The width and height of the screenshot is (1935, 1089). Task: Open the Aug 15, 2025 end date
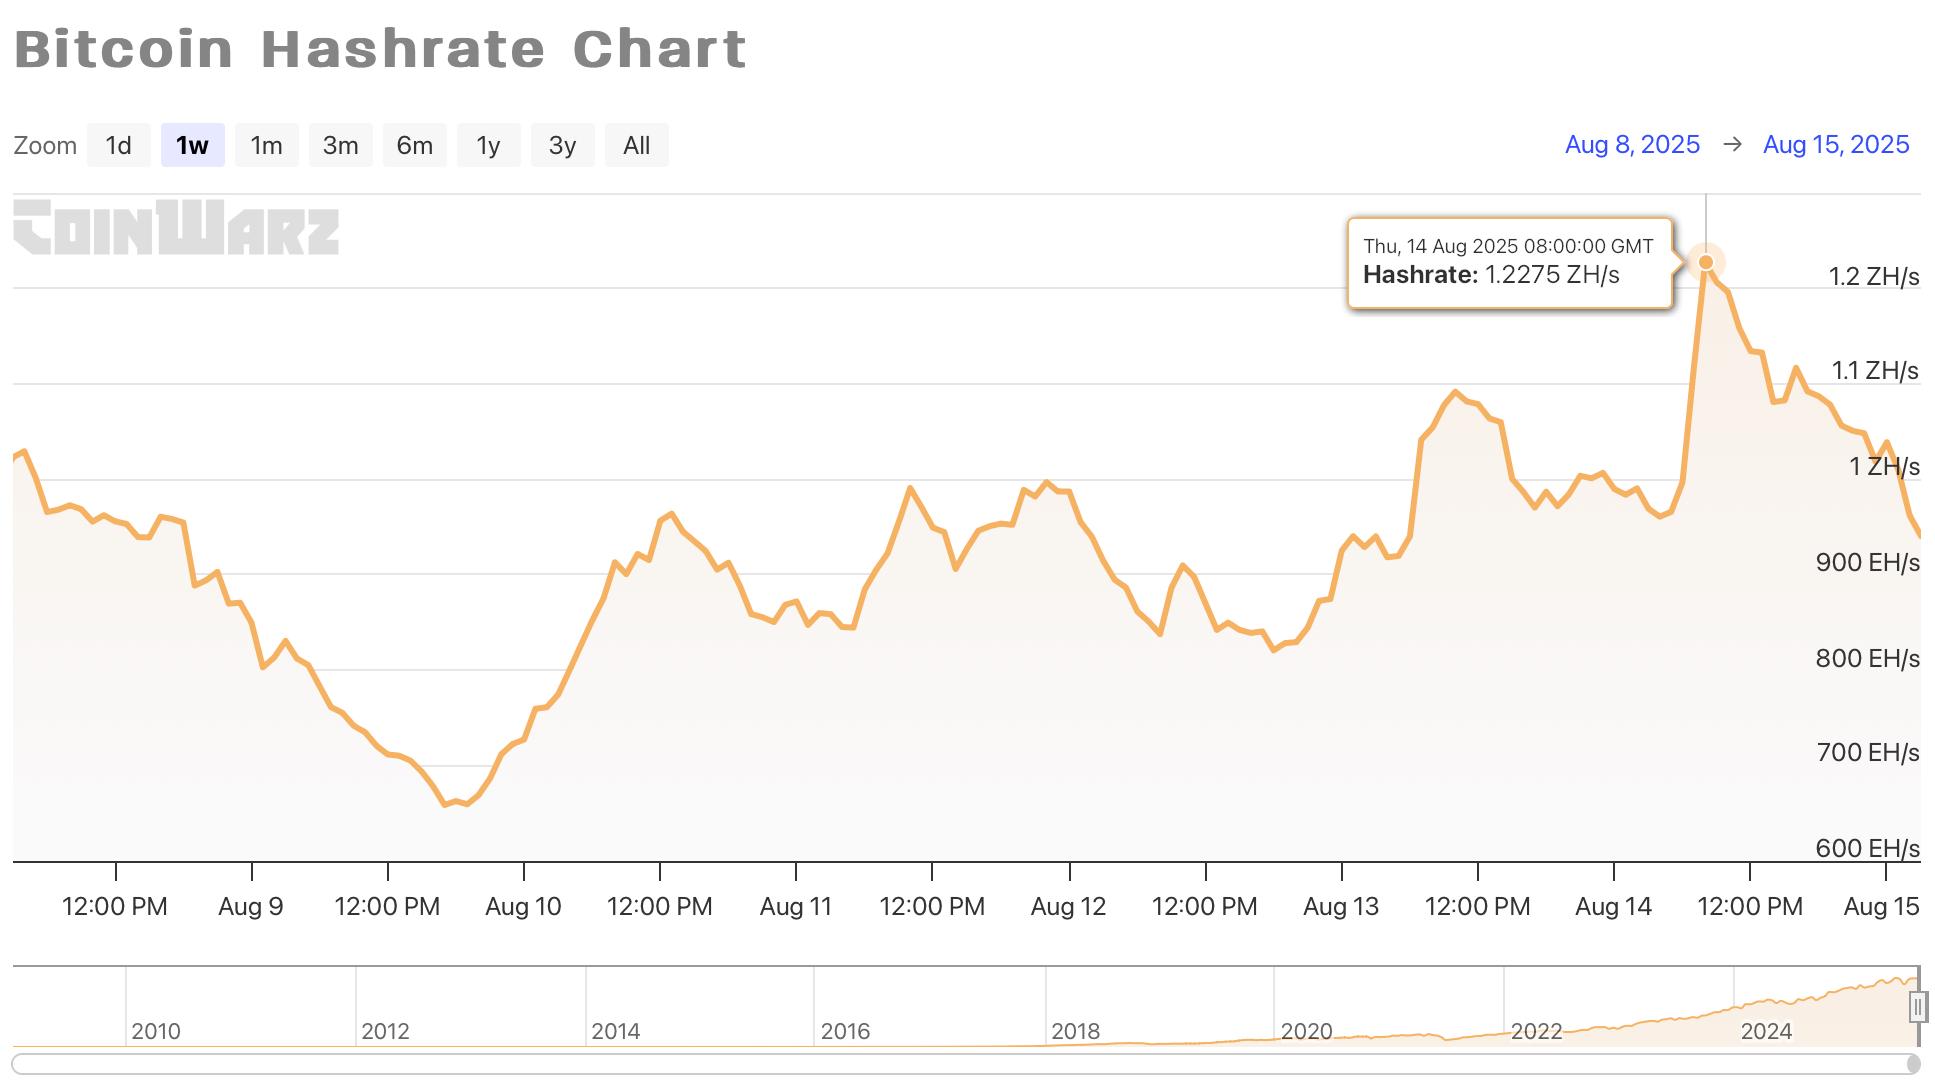[1836, 145]
